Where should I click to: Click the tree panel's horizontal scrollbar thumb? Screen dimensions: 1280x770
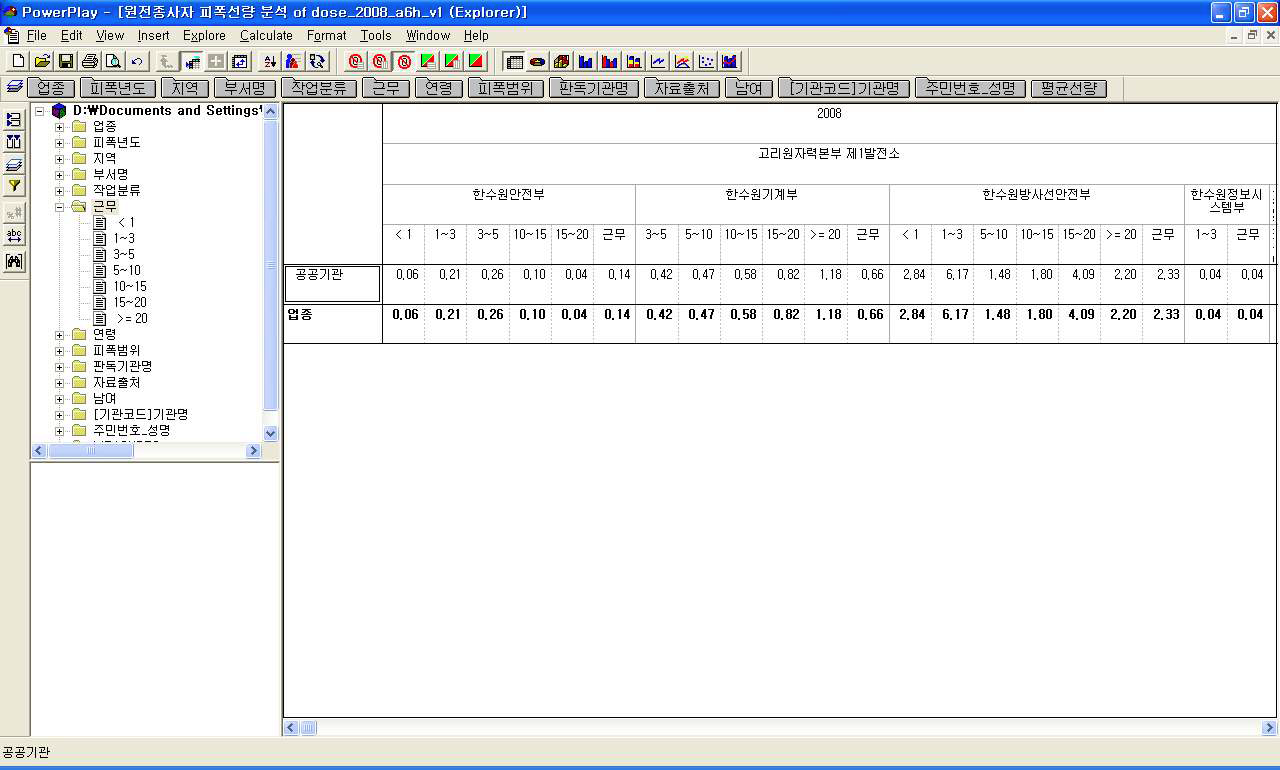[91, 451]
